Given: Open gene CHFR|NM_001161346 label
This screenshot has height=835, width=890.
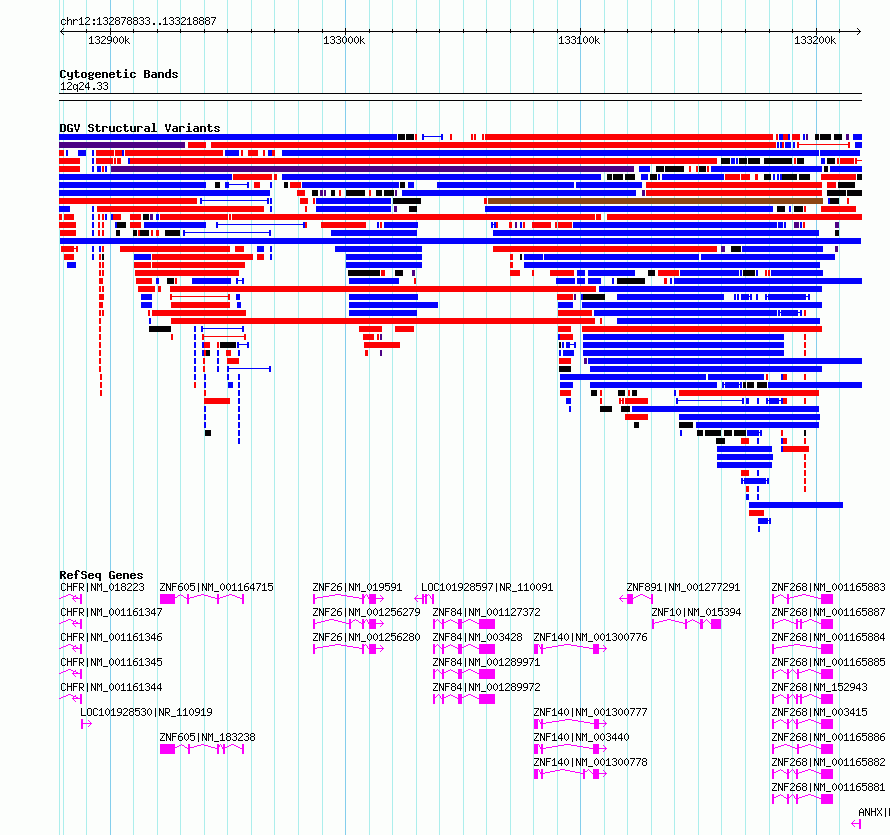Looking at the screenshot, I should coord(111,637).
